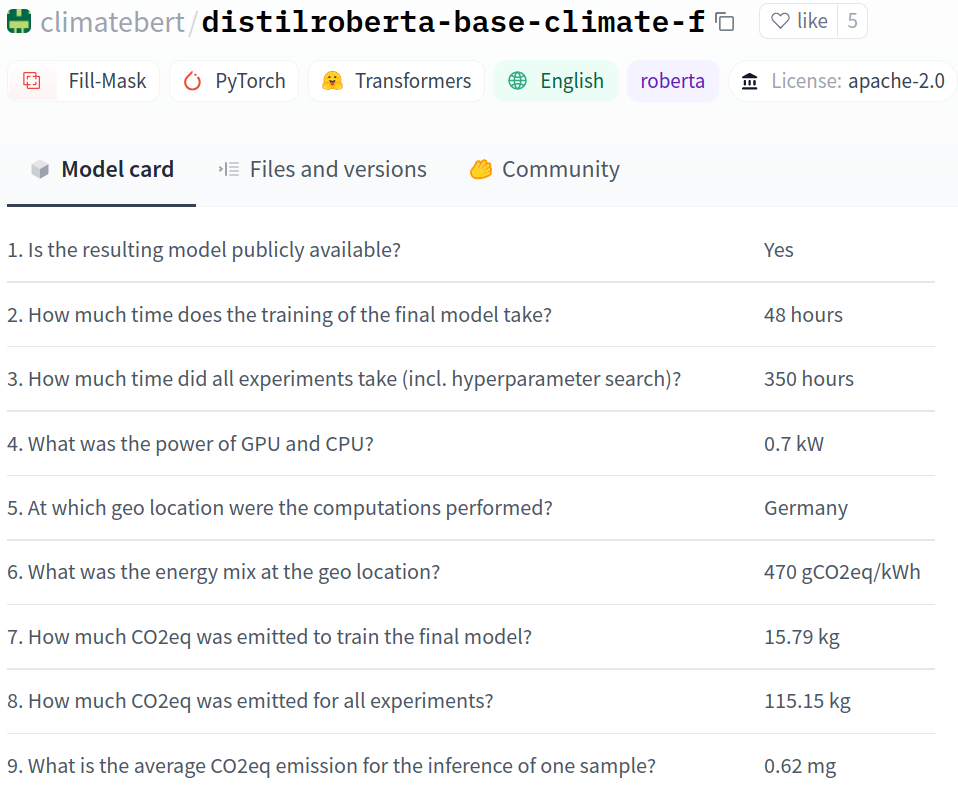Select the roberta tag

pyautogui.click(x=673, y=81)
